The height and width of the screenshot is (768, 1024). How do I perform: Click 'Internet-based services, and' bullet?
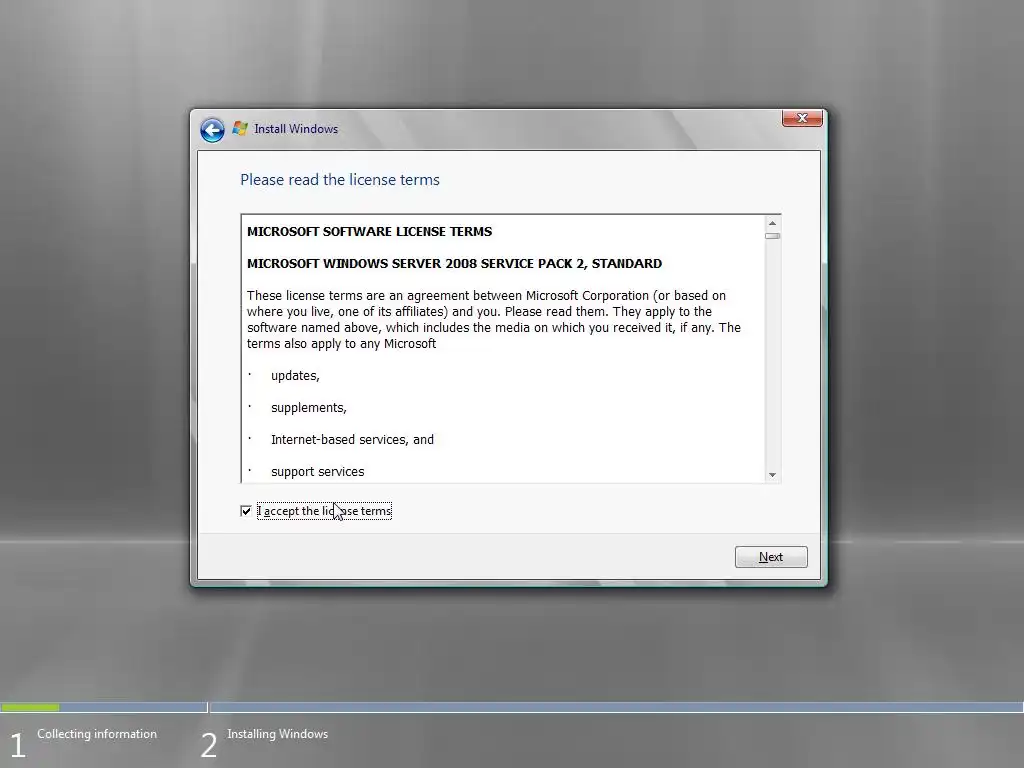click(353, 440)
